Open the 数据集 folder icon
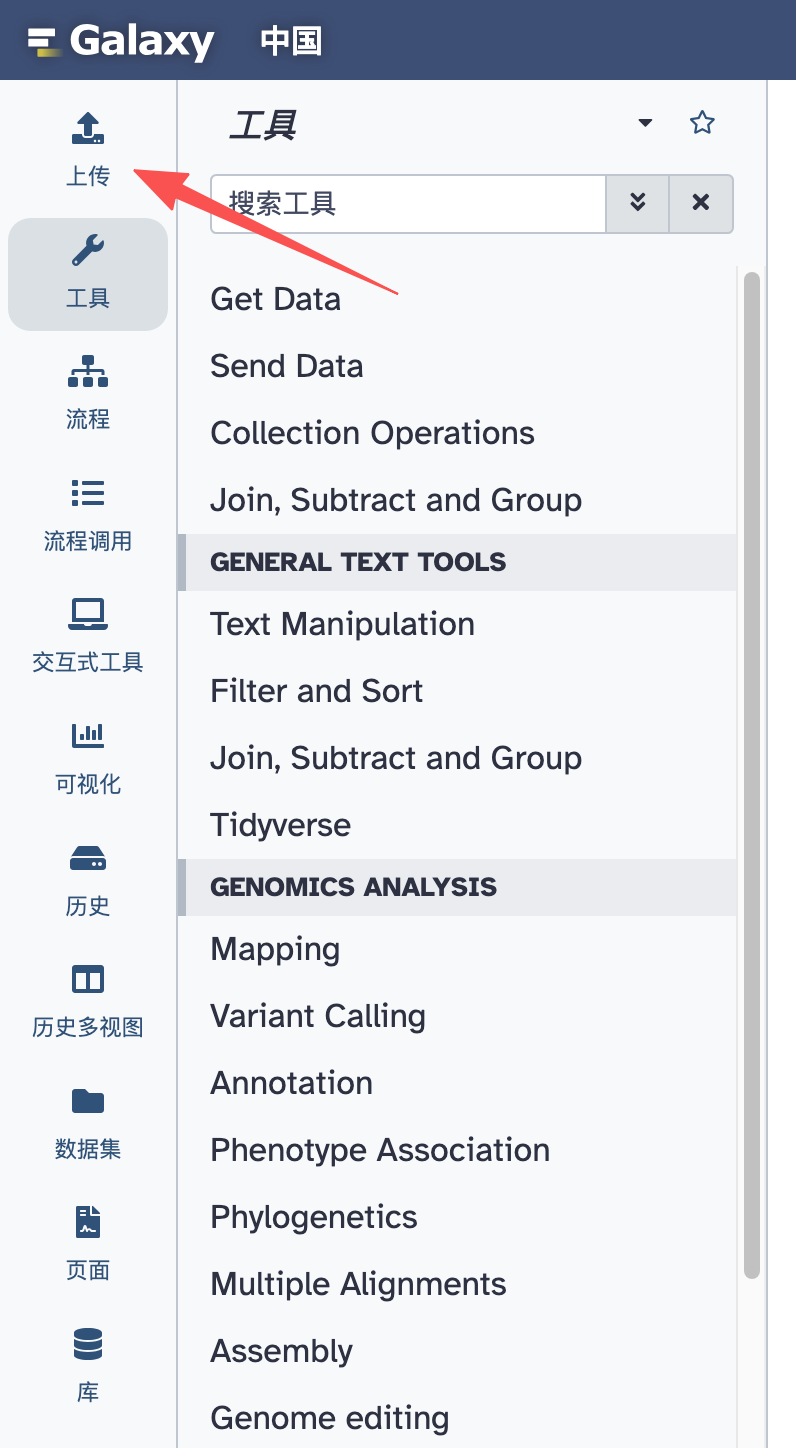This screenshot has height=1448, width=796. click(x=88, y=1101)
